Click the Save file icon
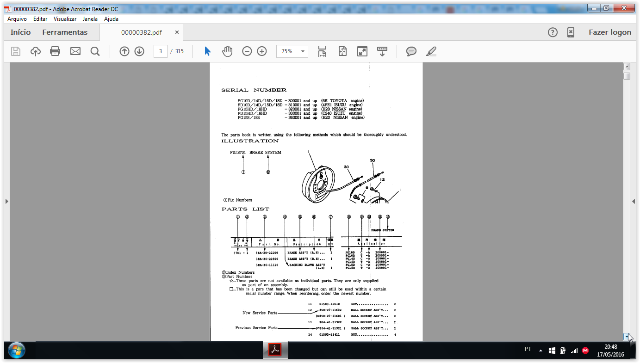The height and width of the screenshot is (363, 640). 16,51
